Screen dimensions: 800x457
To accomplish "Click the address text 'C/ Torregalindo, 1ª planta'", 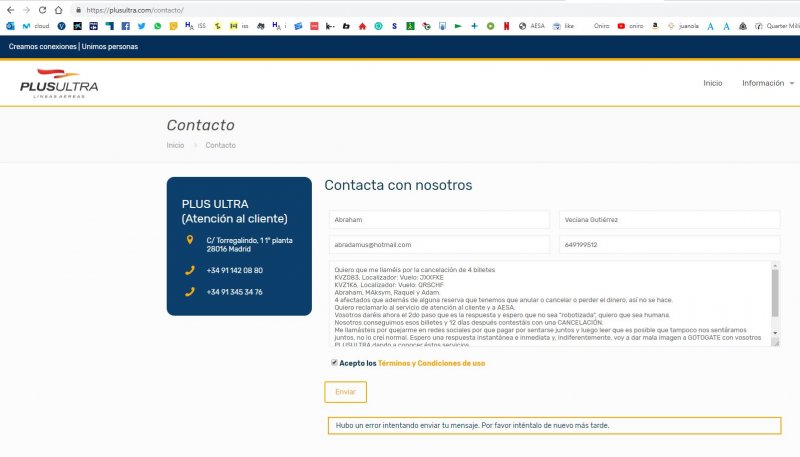I will (x=249, y=240).
